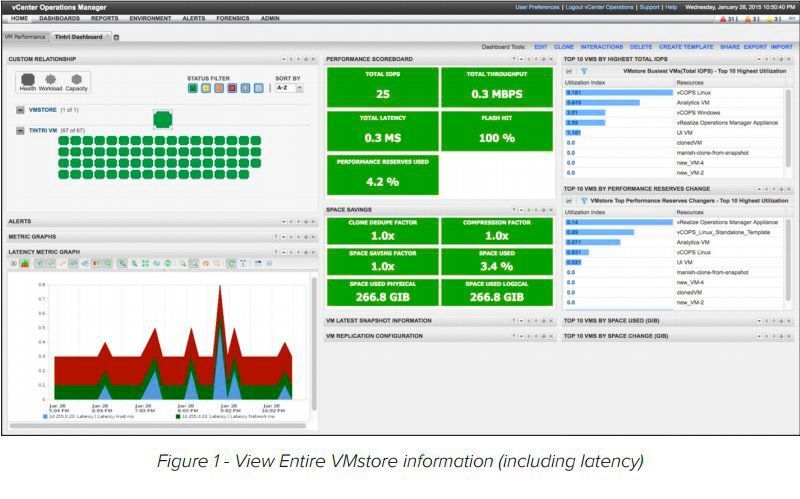The height and width of the screenshot is (499, 800).
Task: Click the red critical alerts icon in header
Action: pos(723,19)
